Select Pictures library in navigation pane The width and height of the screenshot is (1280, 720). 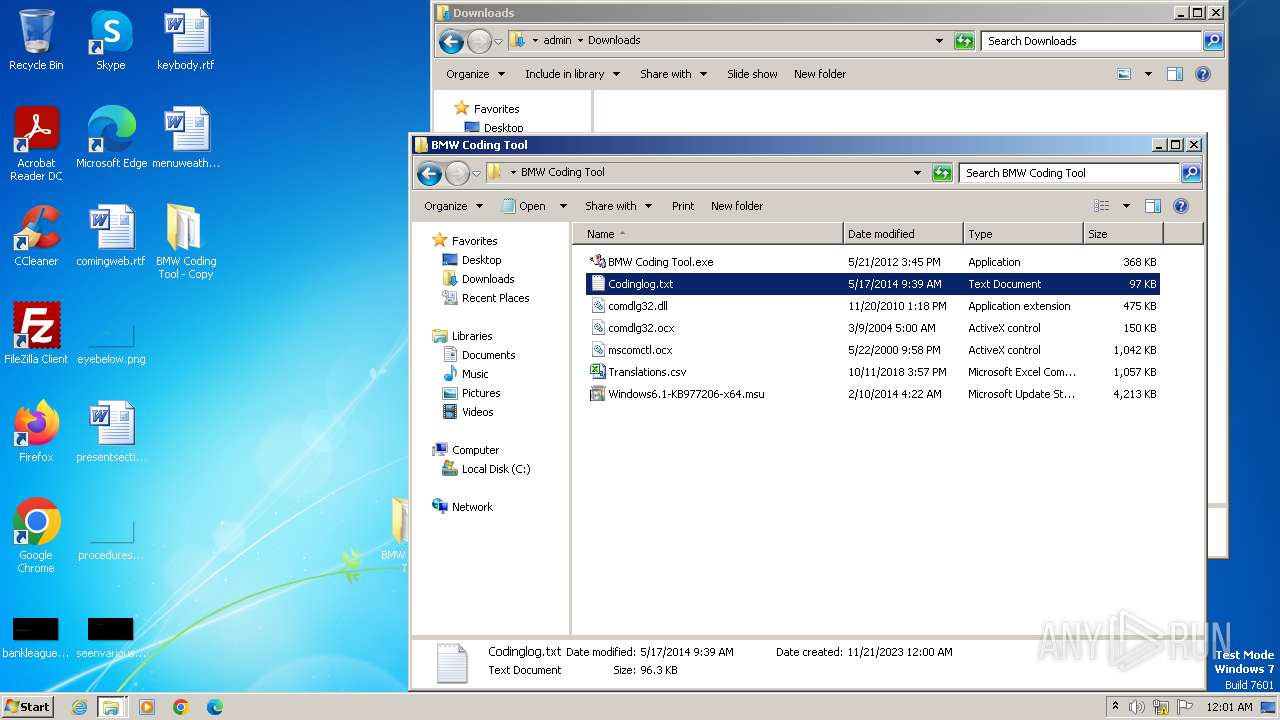480,393
